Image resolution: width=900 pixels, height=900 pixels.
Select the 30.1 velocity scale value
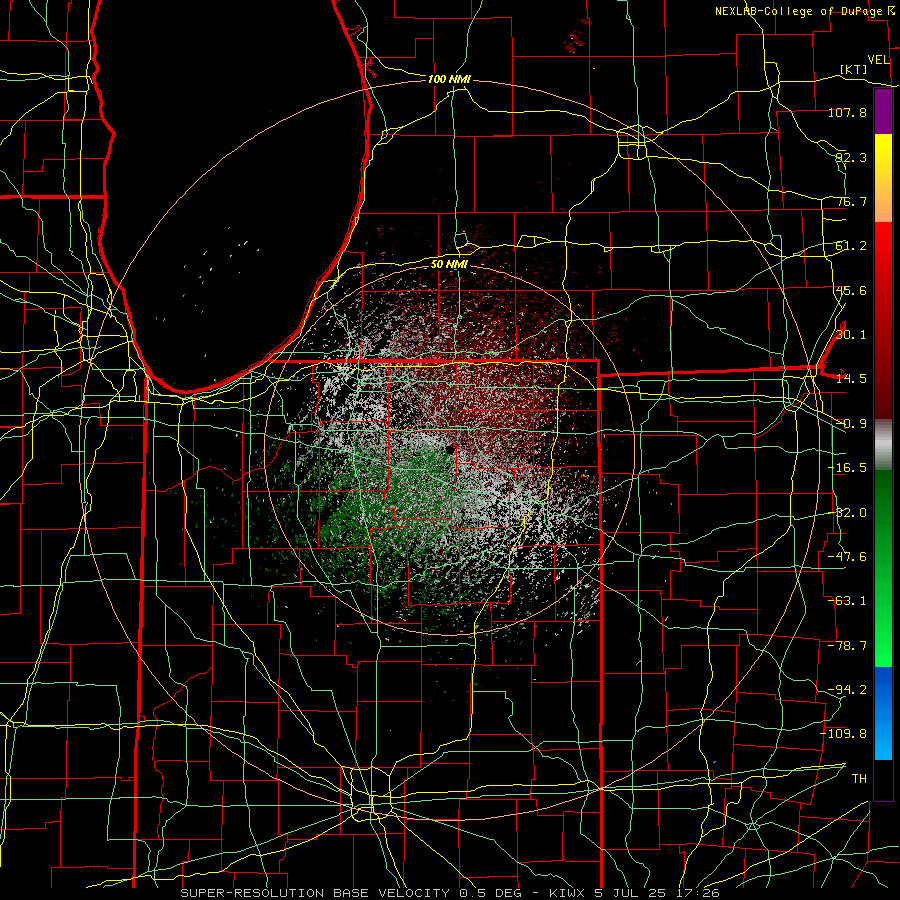(x=851, y=335)
